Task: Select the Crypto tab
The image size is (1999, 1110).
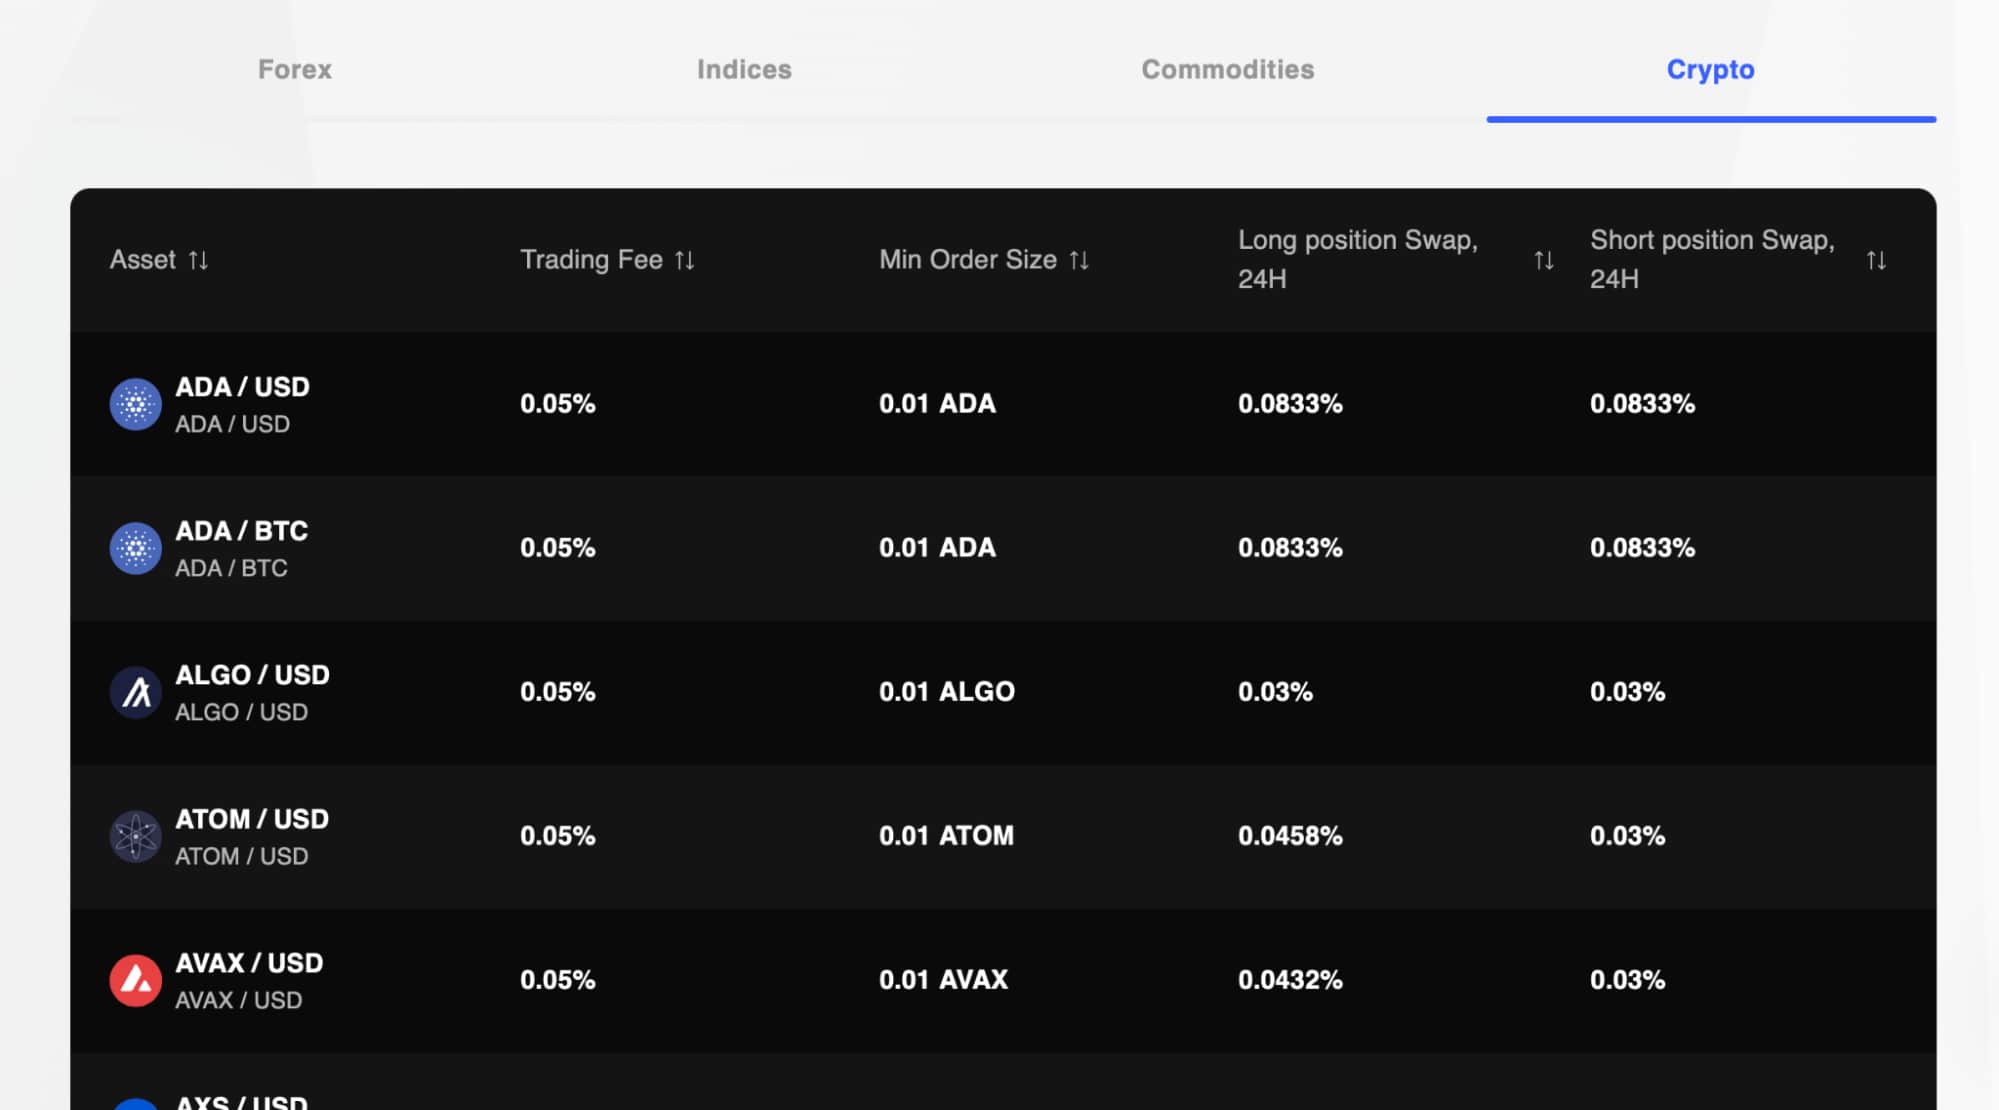Action: click(1710, 69)
